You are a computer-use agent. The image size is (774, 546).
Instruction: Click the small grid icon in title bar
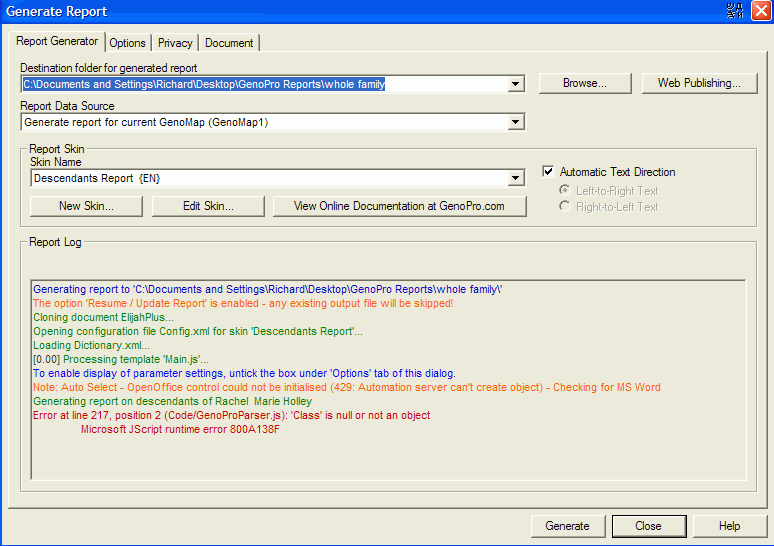point(735,11)
